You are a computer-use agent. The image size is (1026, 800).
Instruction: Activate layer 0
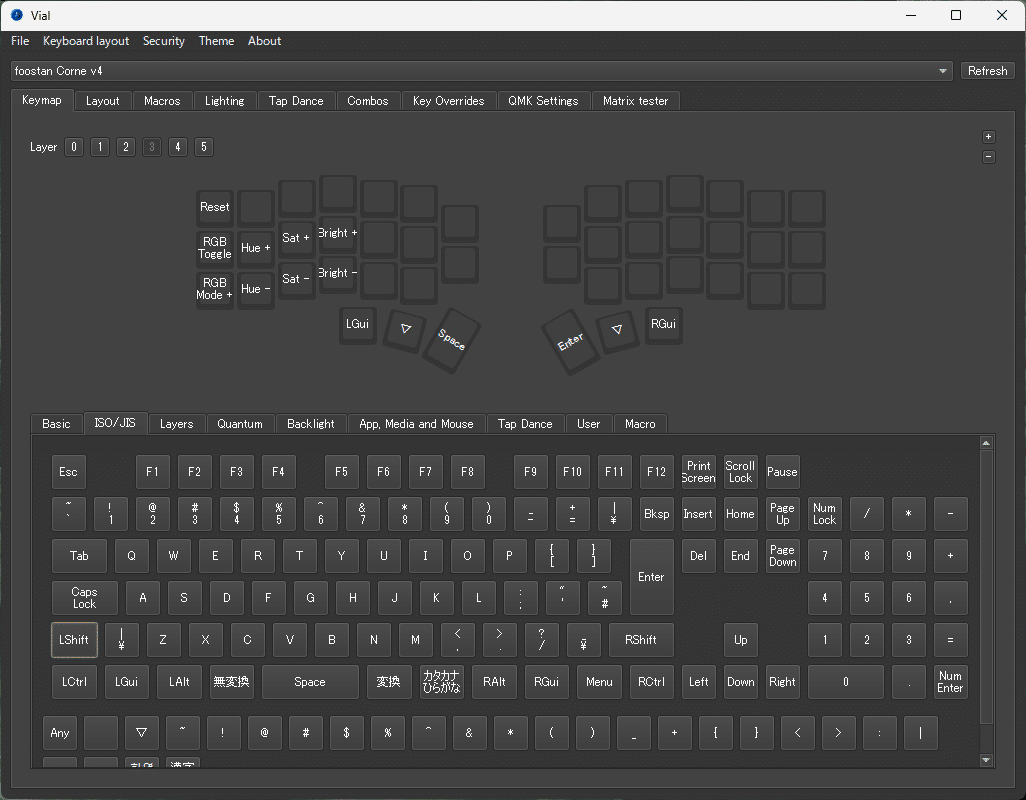pos(73,147)
